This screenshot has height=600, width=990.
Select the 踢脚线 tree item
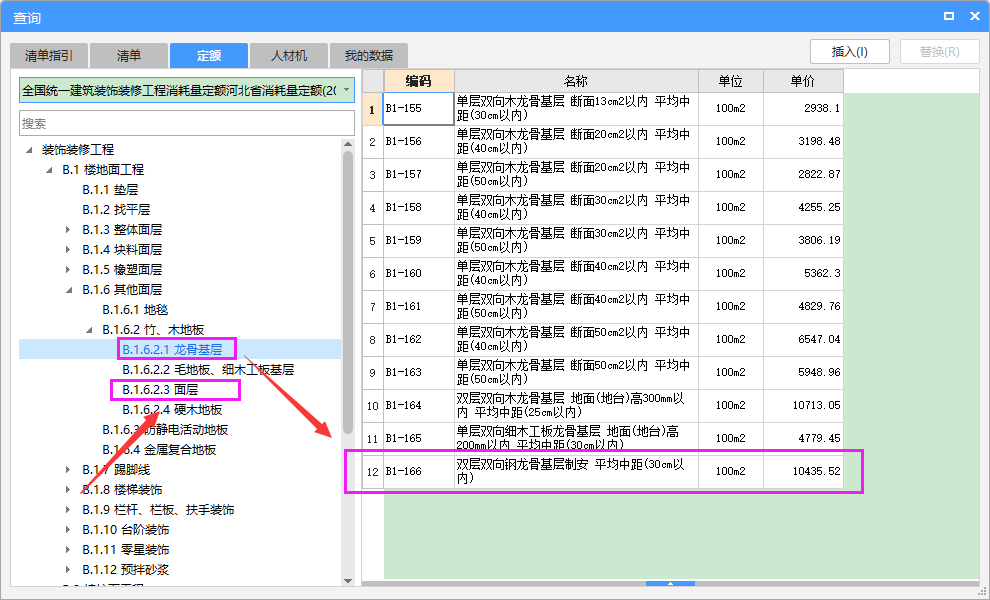(x=116, y=470)
